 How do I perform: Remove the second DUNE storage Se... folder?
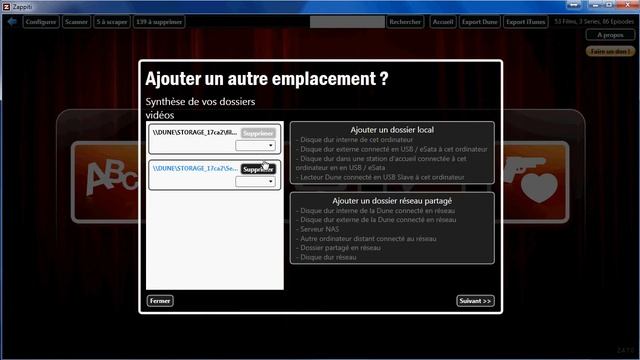258,169
